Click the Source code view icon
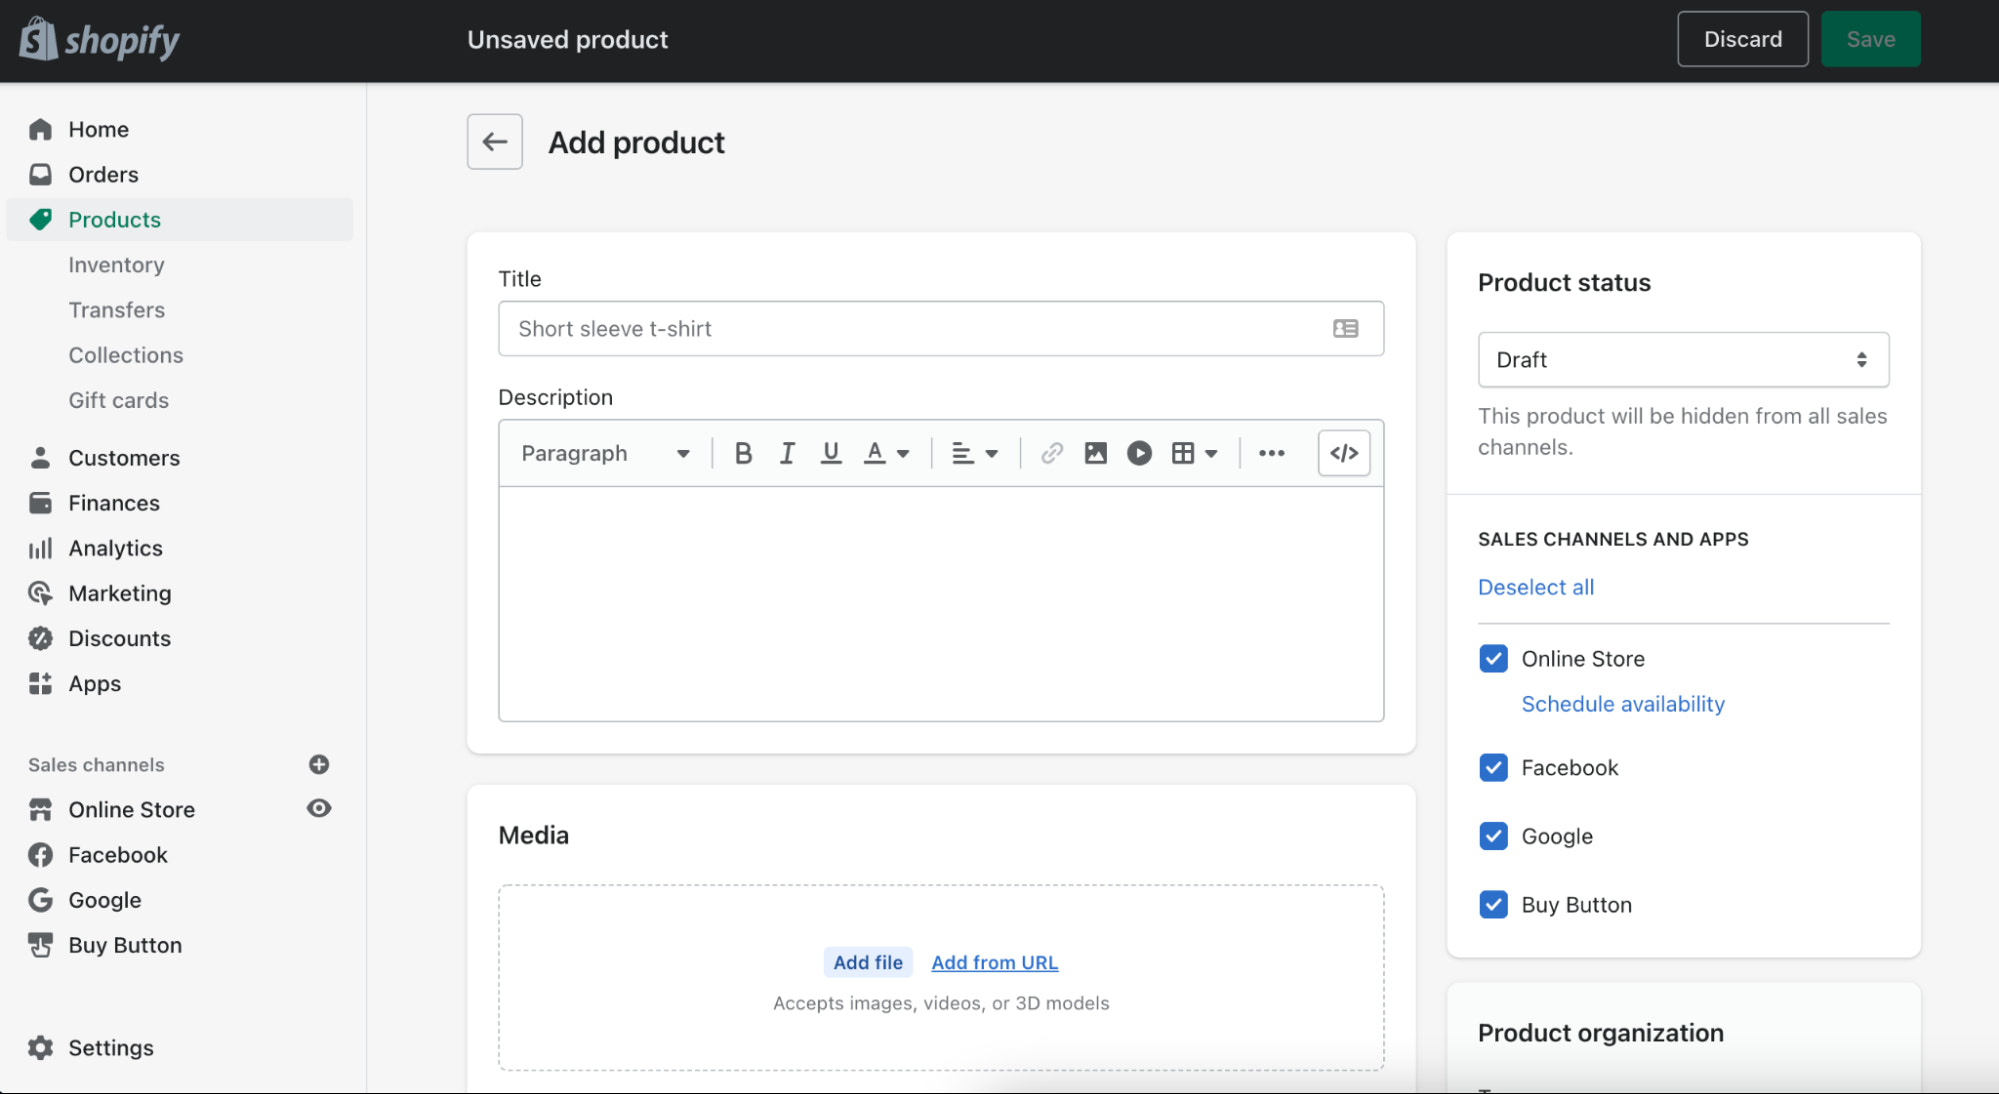This screenshot has width=1999, height=1094. click(1343, 450)
